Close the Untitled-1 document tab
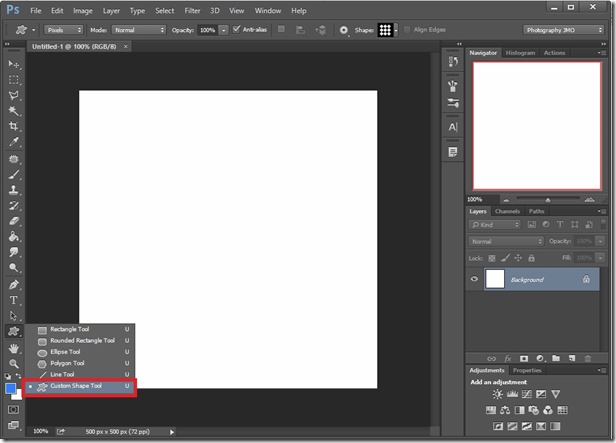The image size is (616, 443). tap(126, 46)
